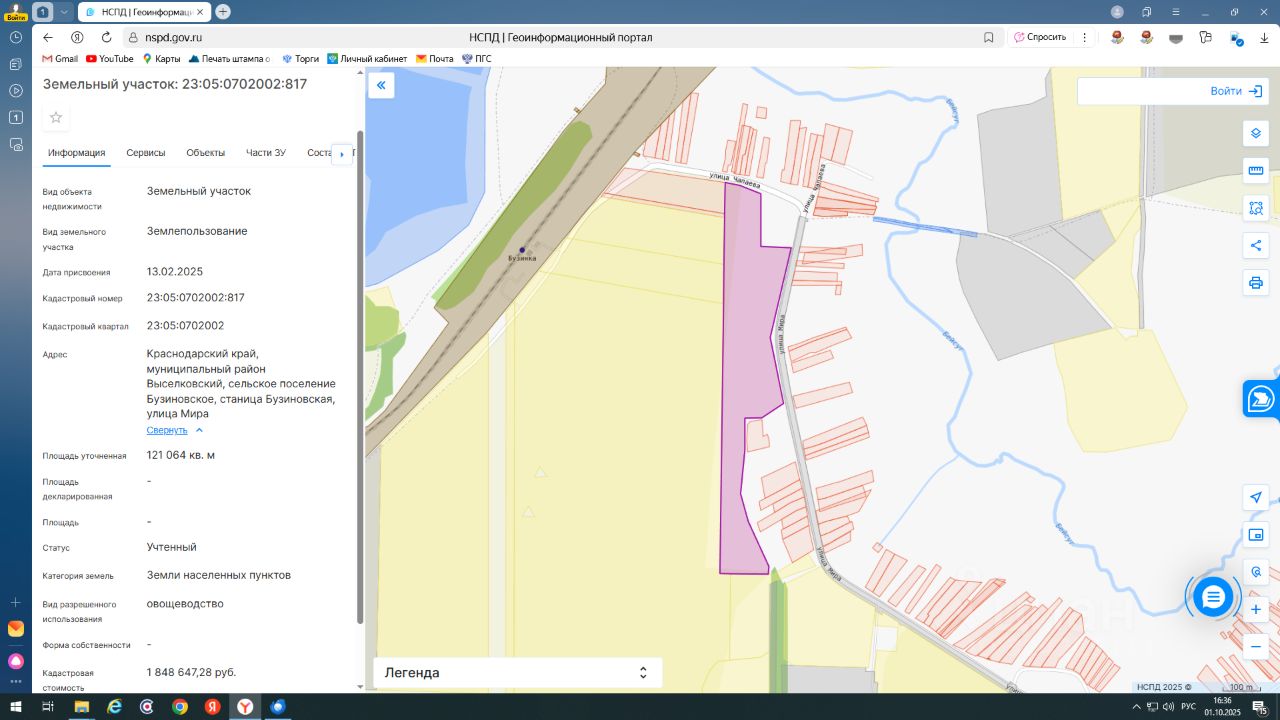
Task: Open the Личный кабинет bookmark
Action: click(367, 59)
